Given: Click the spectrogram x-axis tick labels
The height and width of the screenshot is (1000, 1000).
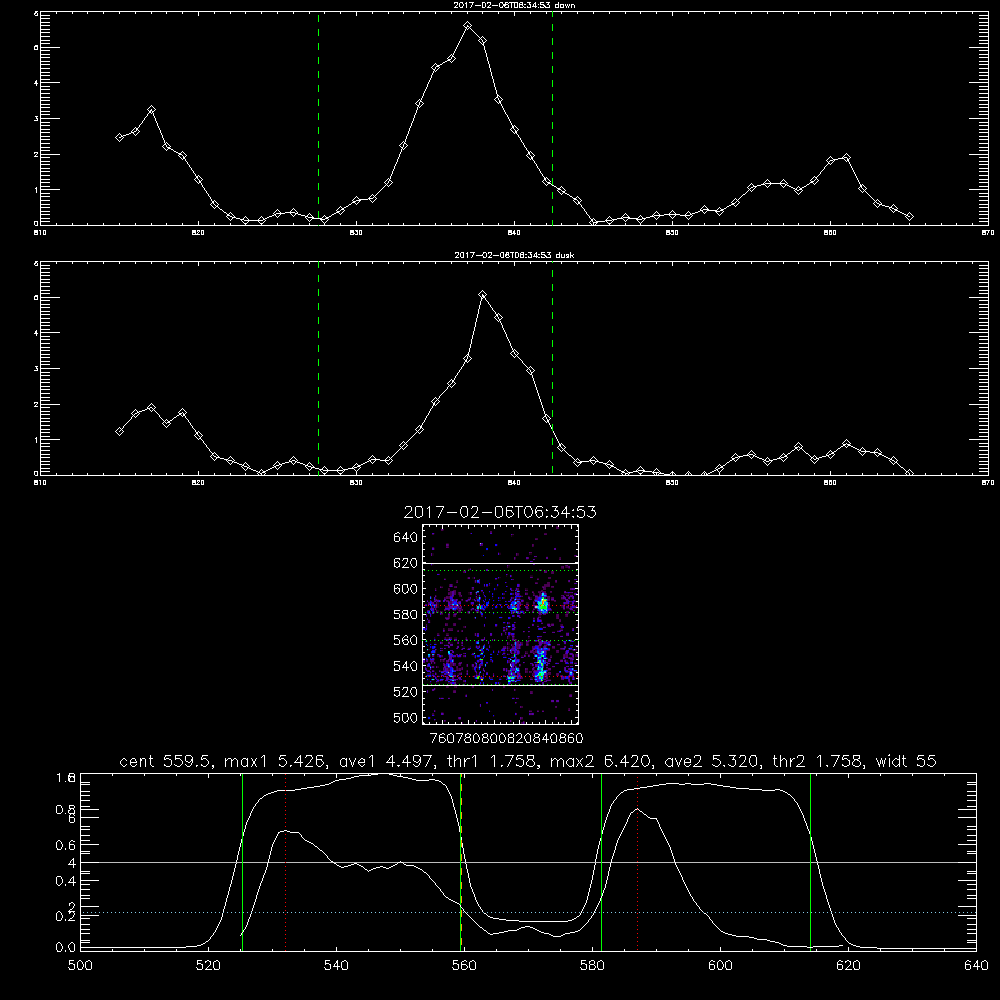Looking at the screenshot, I should click(x=506, y=738).
